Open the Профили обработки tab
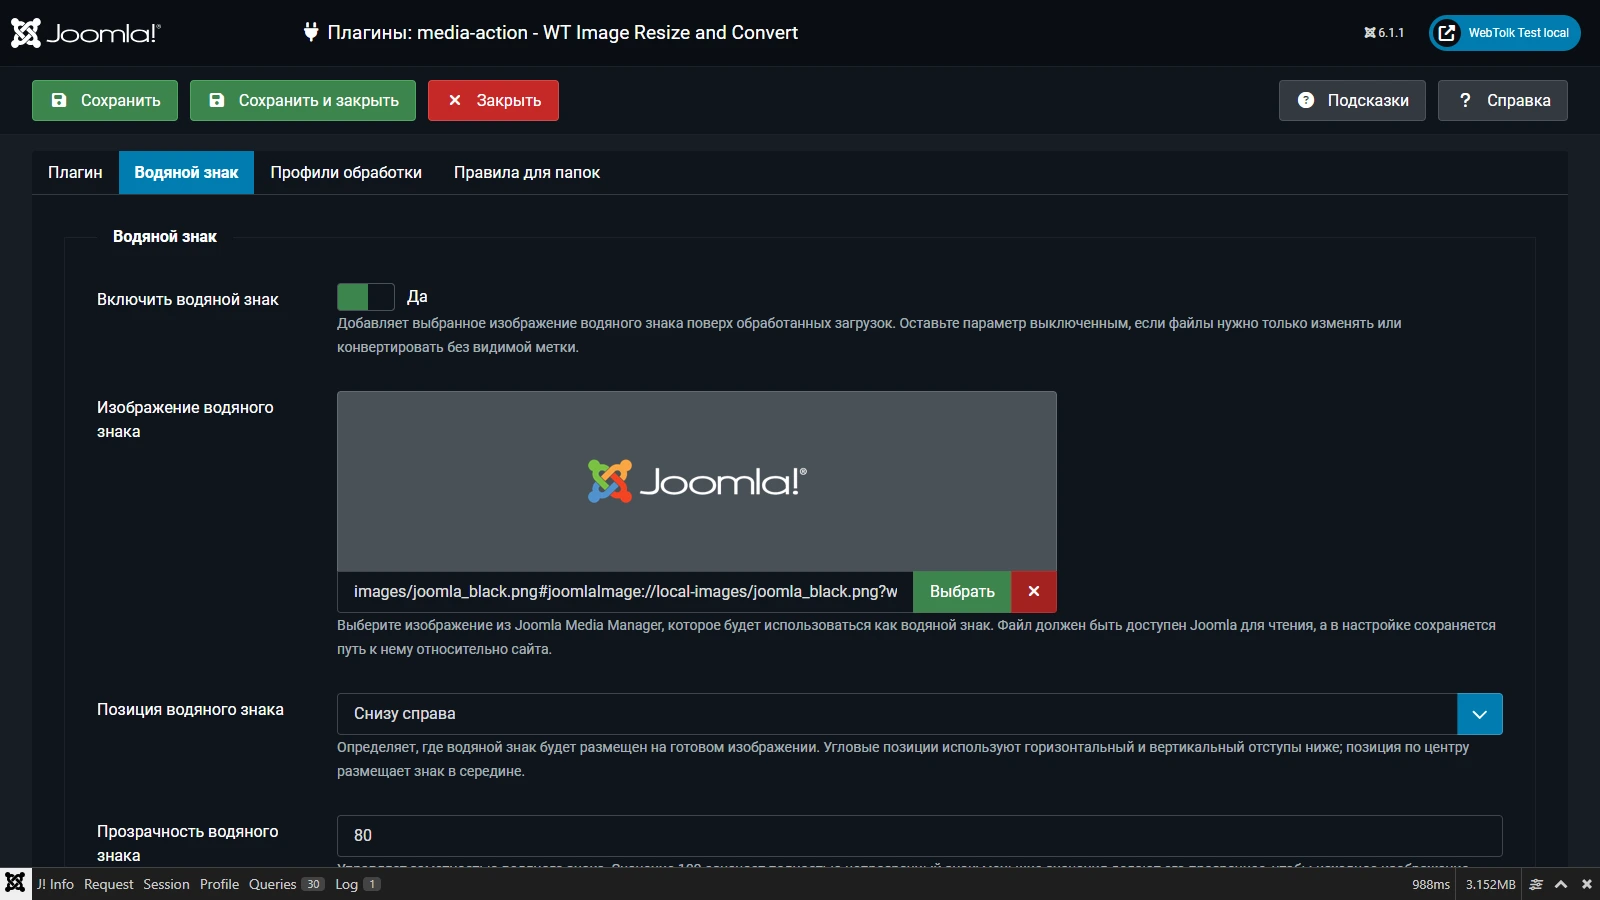 (346, 172)
